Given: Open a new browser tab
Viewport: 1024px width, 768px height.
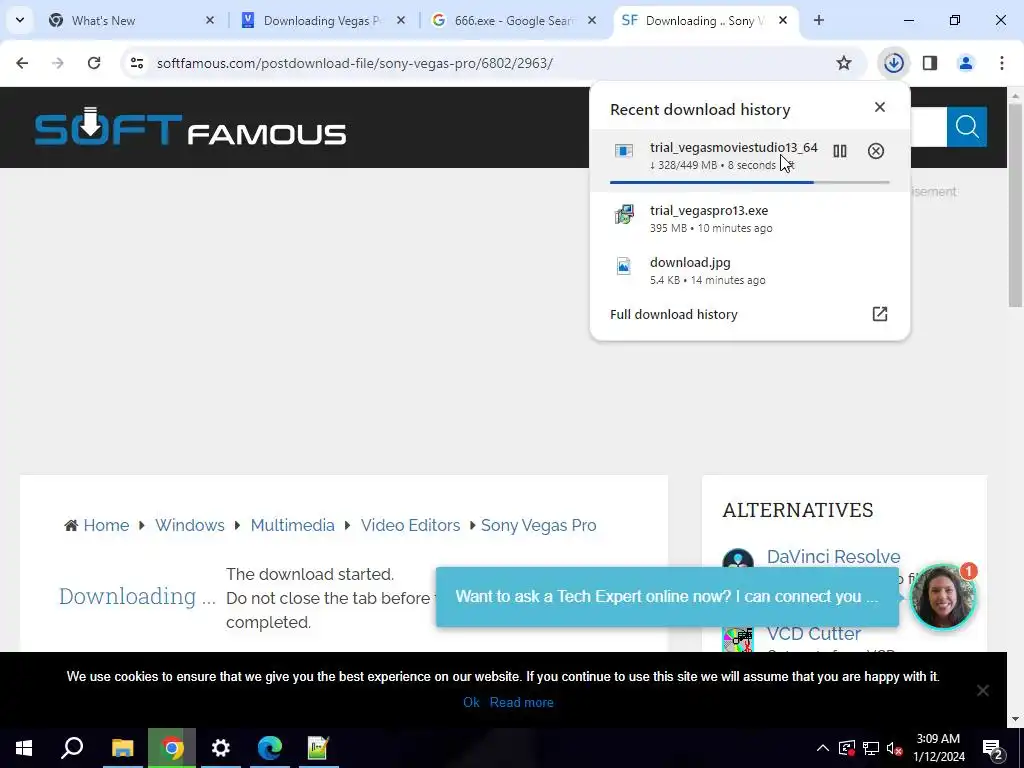Looking at the screenshot, I should pyautogui.click(x=819, y=21).
